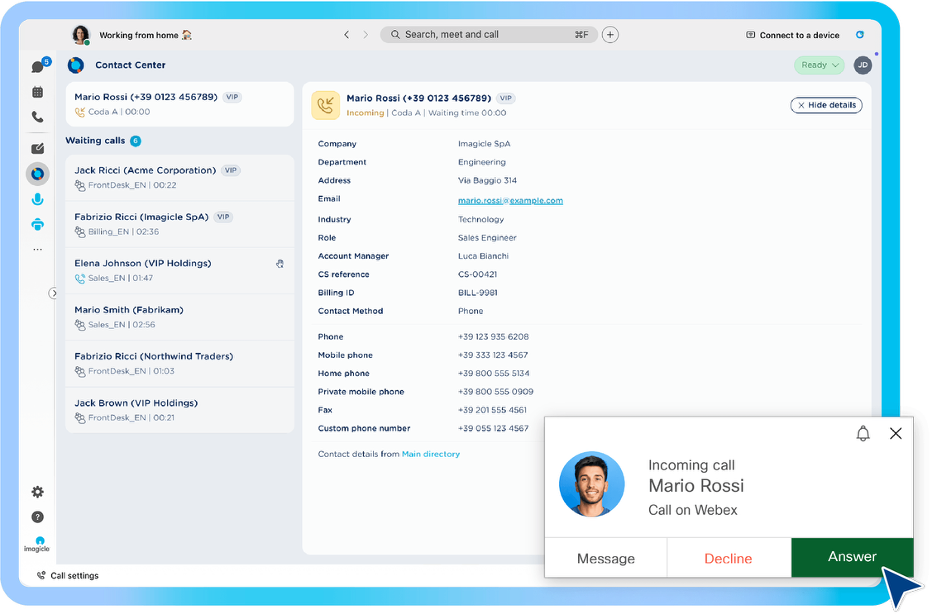Image resolution: width=938 pixels, height=614 pixels.
Task: Open the microphone recording icon in sidebar
Action: [38, 199]
